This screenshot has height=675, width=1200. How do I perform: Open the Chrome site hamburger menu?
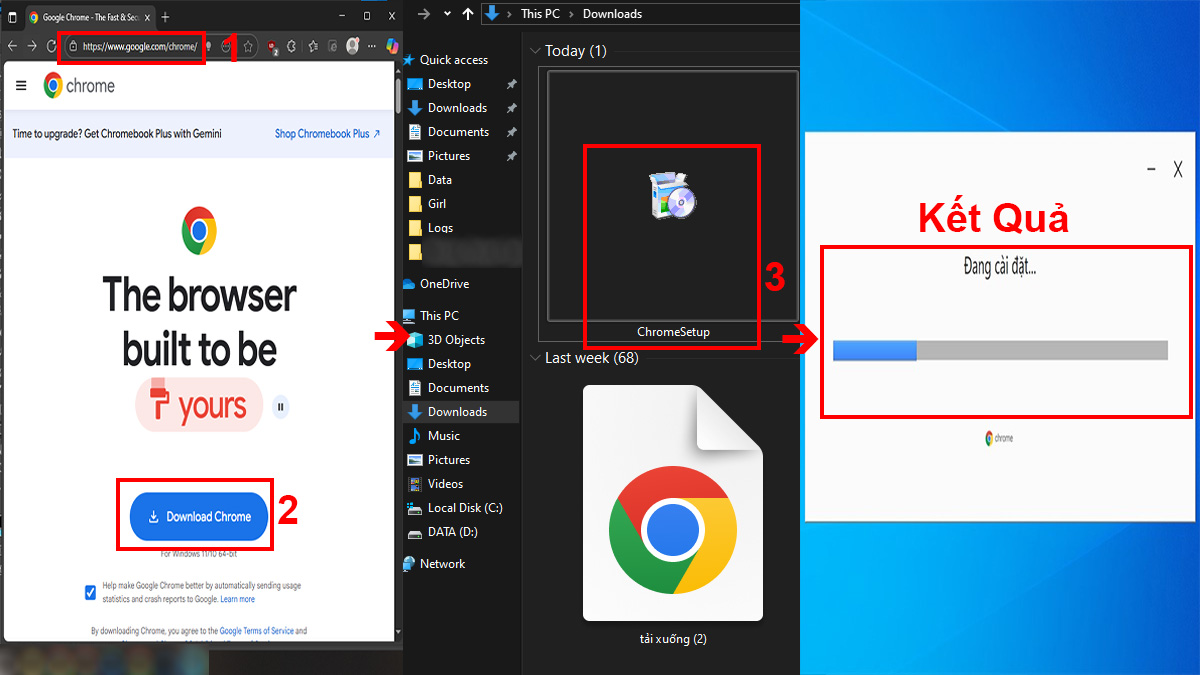pyautogui.click(x=21, y=86)
